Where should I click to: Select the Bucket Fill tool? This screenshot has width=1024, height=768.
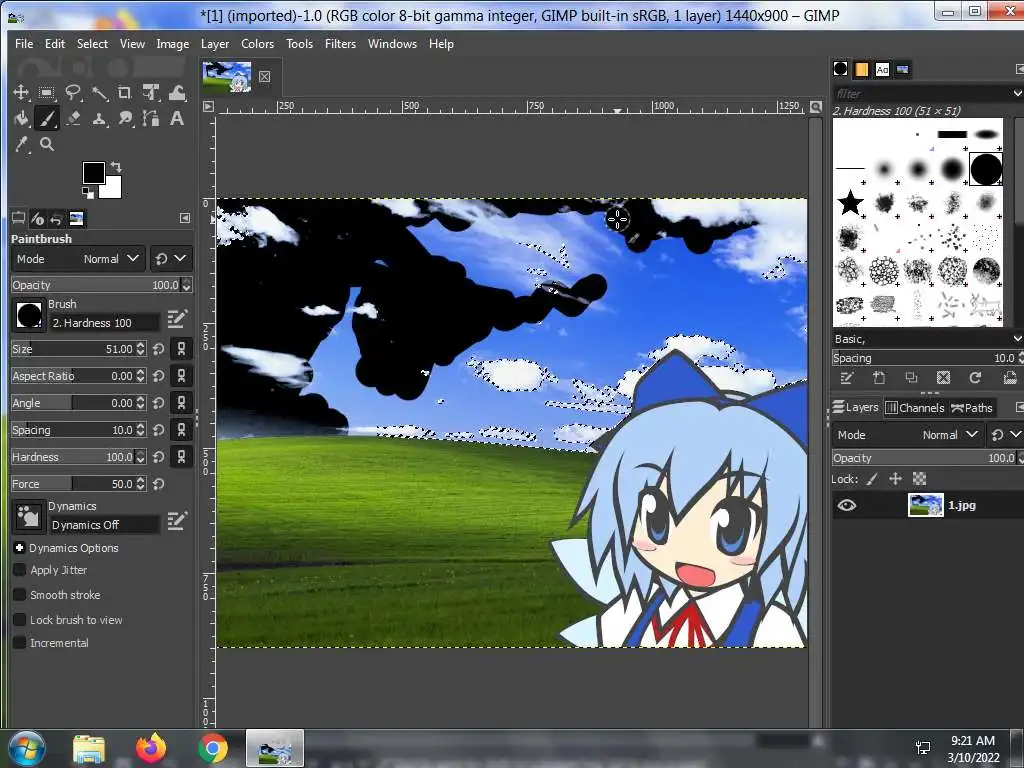click(21, 118)
